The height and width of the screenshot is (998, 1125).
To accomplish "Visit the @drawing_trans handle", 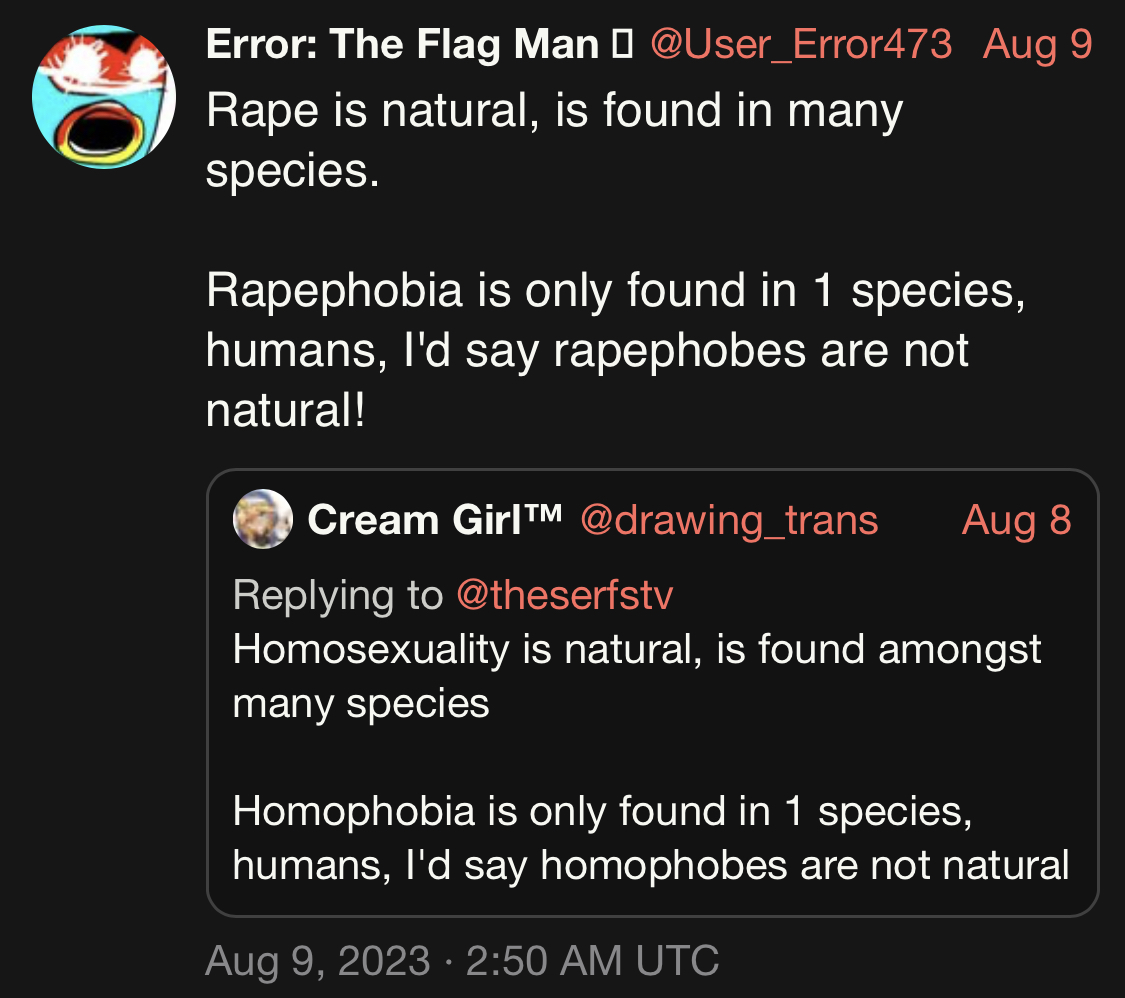I will (729, 520).
